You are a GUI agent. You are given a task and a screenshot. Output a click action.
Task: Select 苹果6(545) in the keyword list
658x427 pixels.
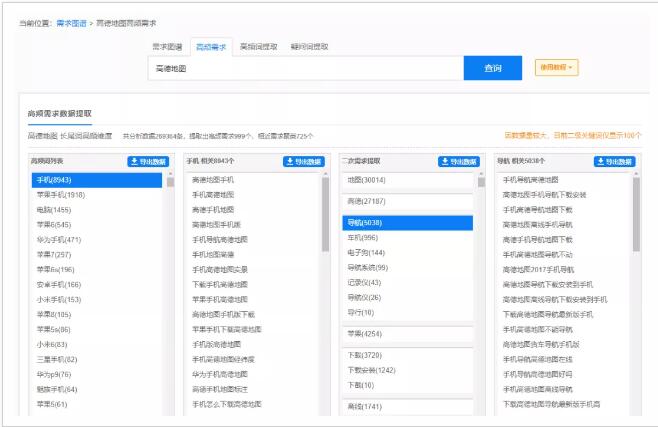[54, 225]
